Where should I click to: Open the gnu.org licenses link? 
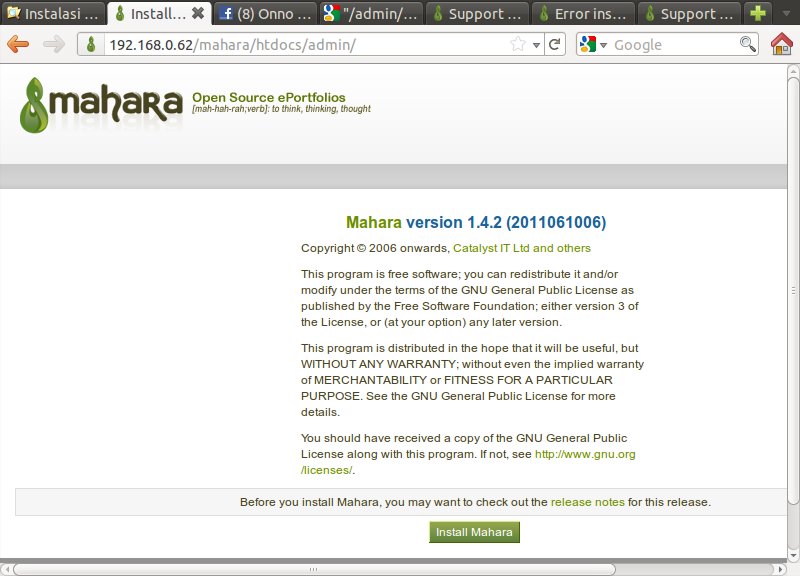(x=585, y=454)
